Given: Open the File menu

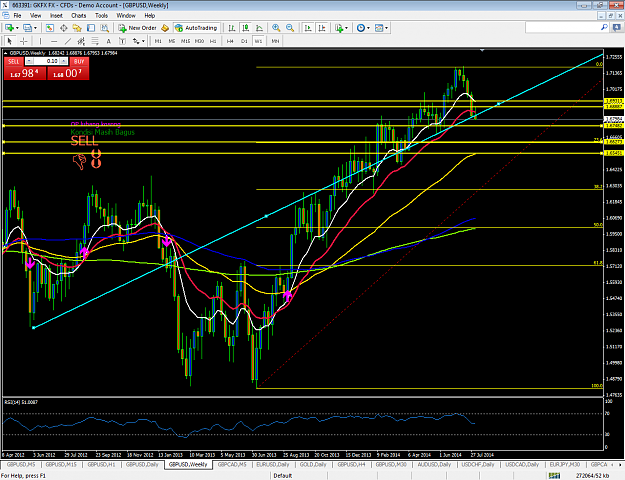Looking at the screenshot, I should pos(18,16).
